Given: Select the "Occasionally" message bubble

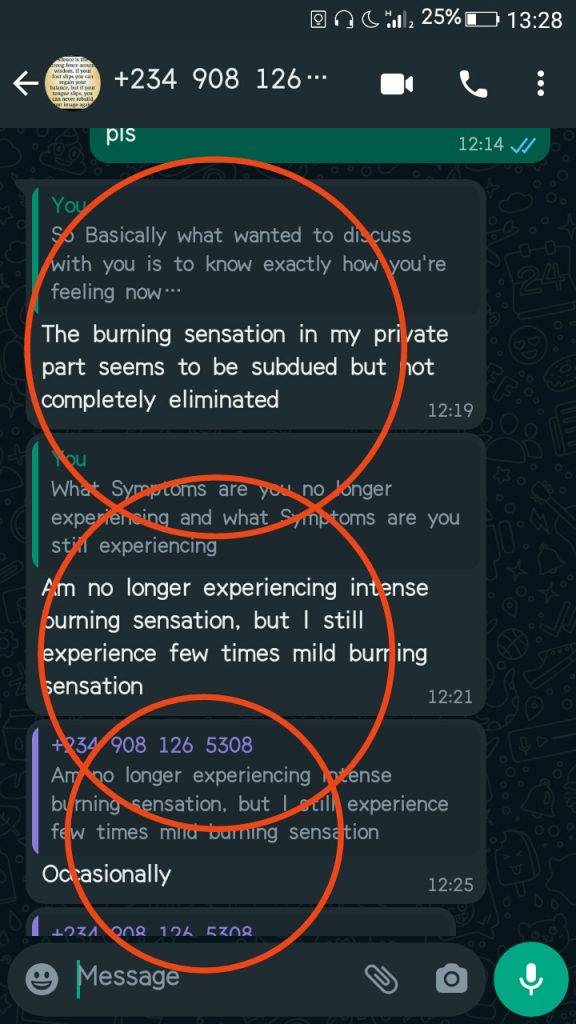Looking at the screenshot, I should [256, 812].
